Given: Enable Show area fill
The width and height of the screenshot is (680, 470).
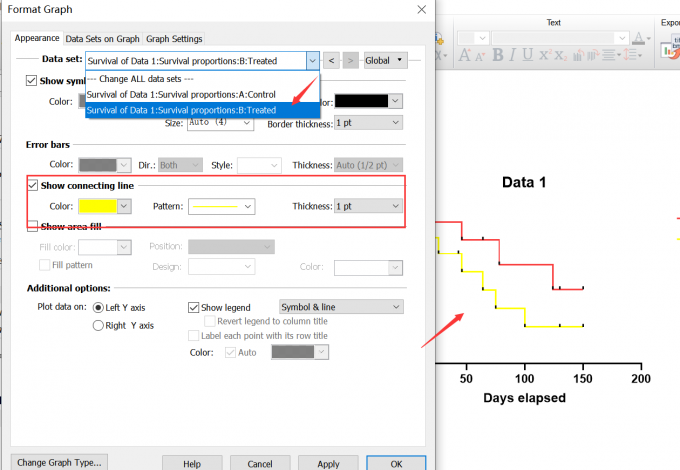Looking at the screenshot, I should click(33, 226).
